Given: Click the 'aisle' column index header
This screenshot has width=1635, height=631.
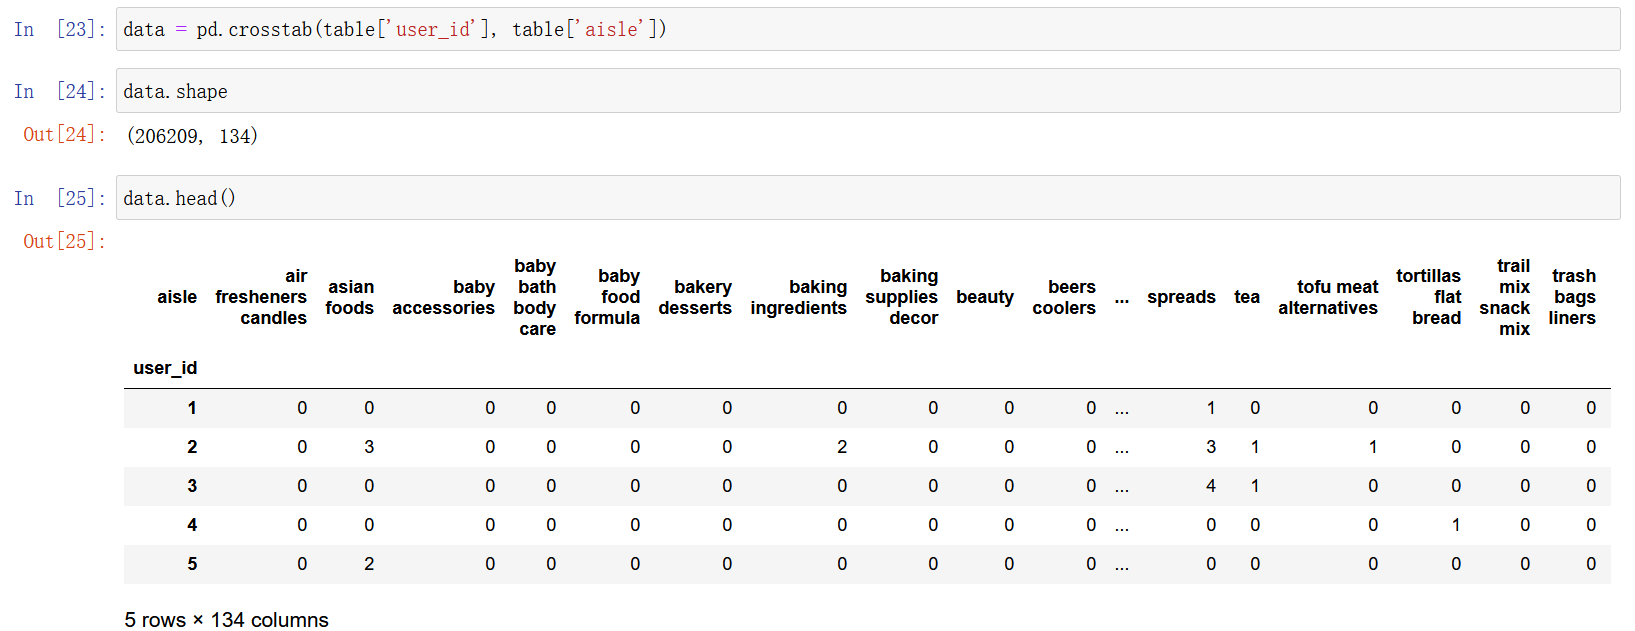Looking at the screenshot, I should [177, 297].
